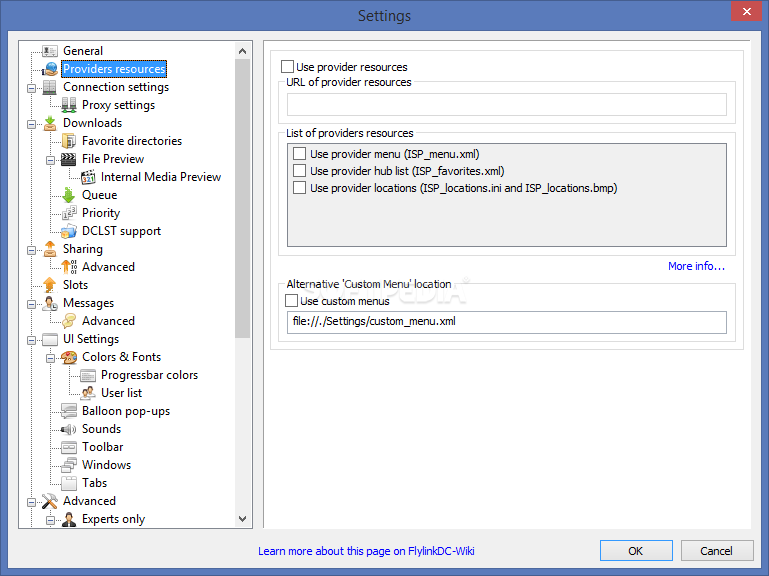Select DCLST support label in tree
769x576 pixels.
pos(121,231)
